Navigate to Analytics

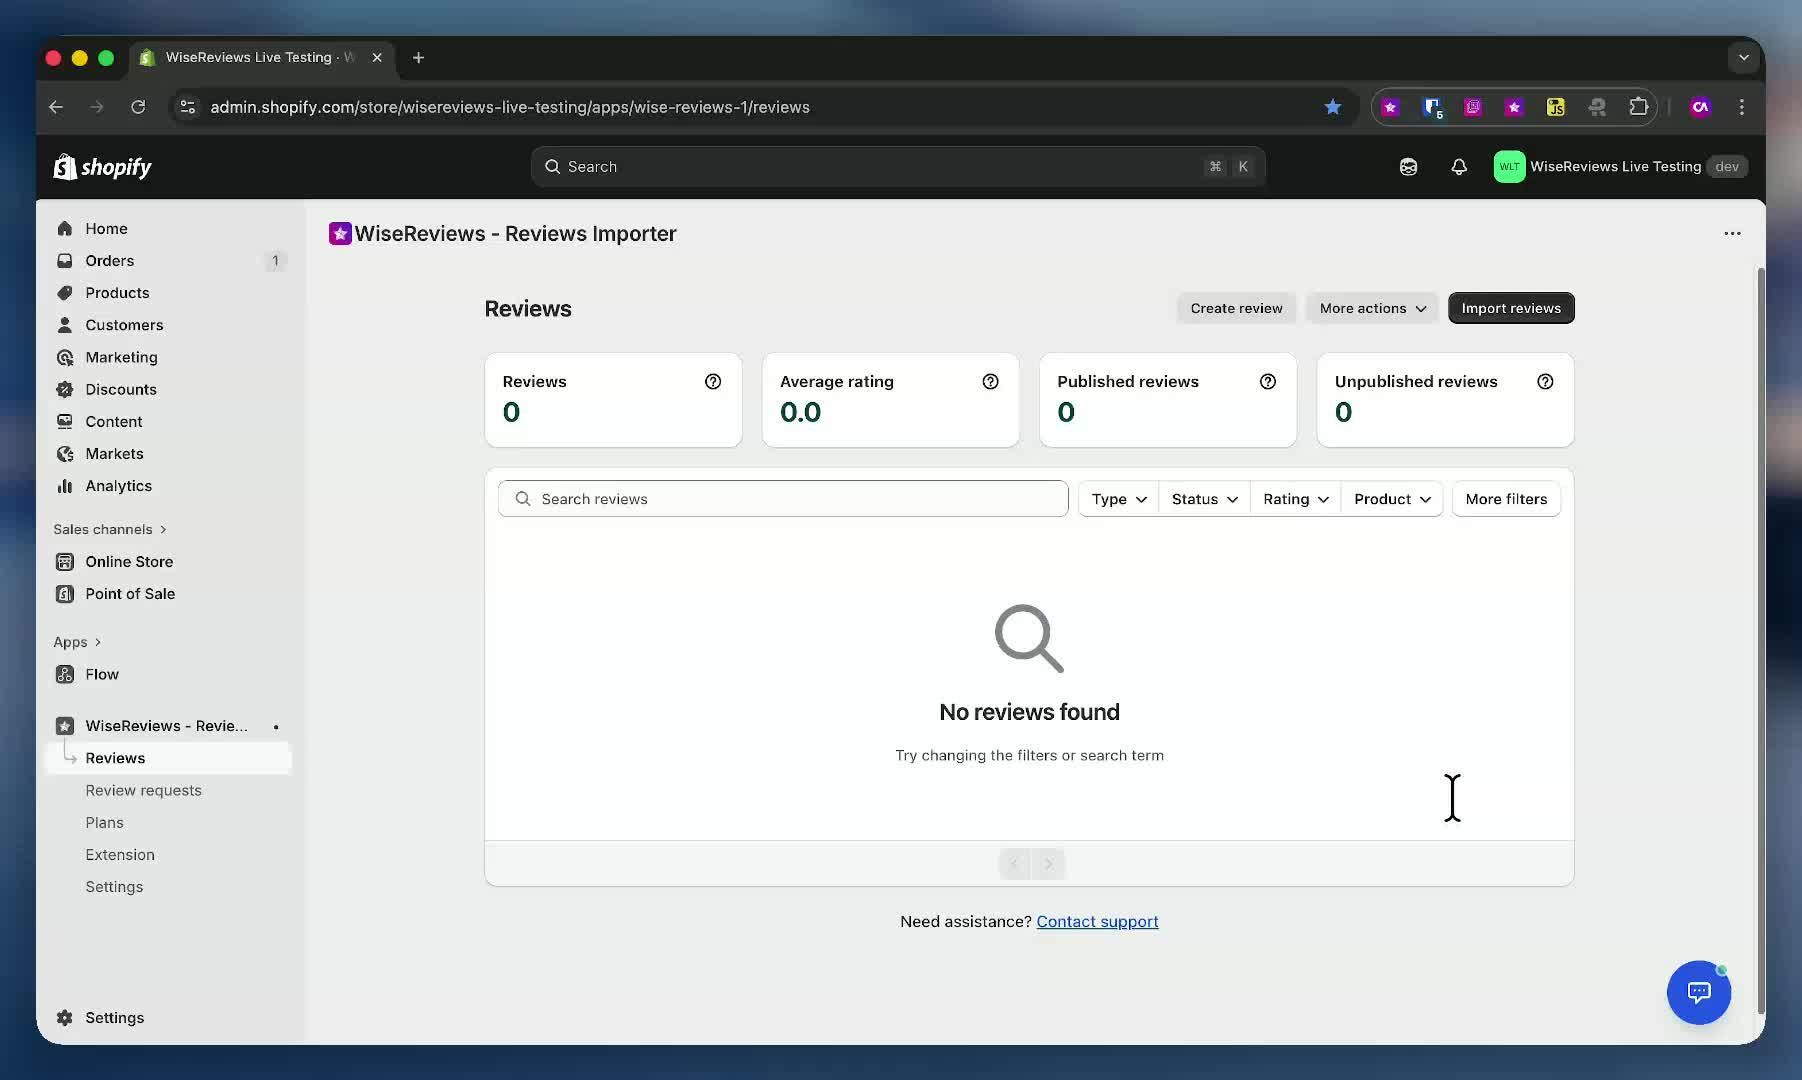[170, 486]
